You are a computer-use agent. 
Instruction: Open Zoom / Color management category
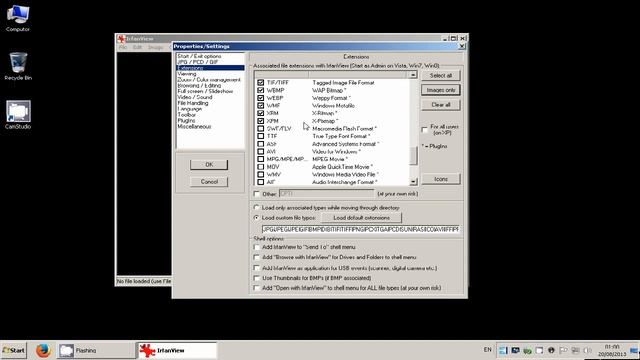209,80
